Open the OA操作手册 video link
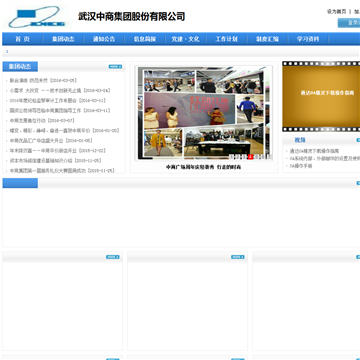The width and height of the screenshot is (360, 360). click(x=301, y=166)
